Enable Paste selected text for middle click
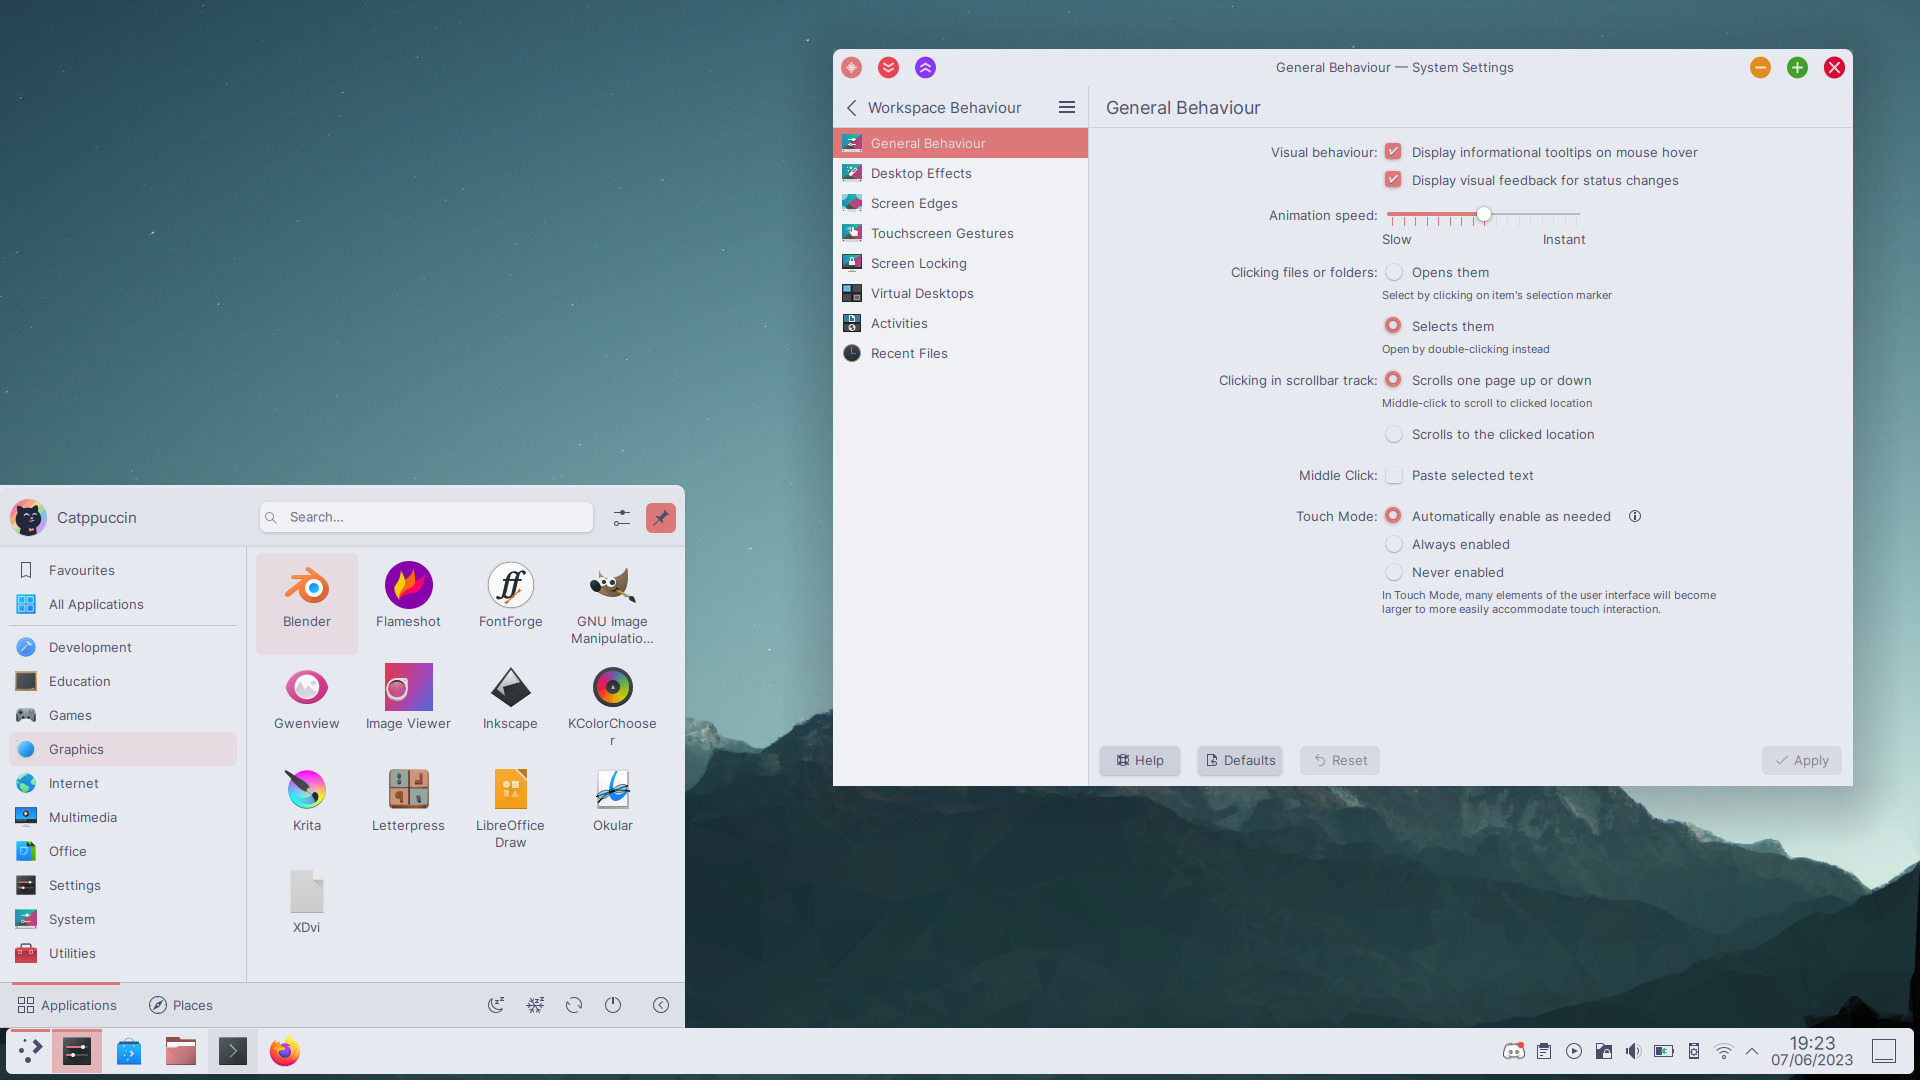 1394,476
